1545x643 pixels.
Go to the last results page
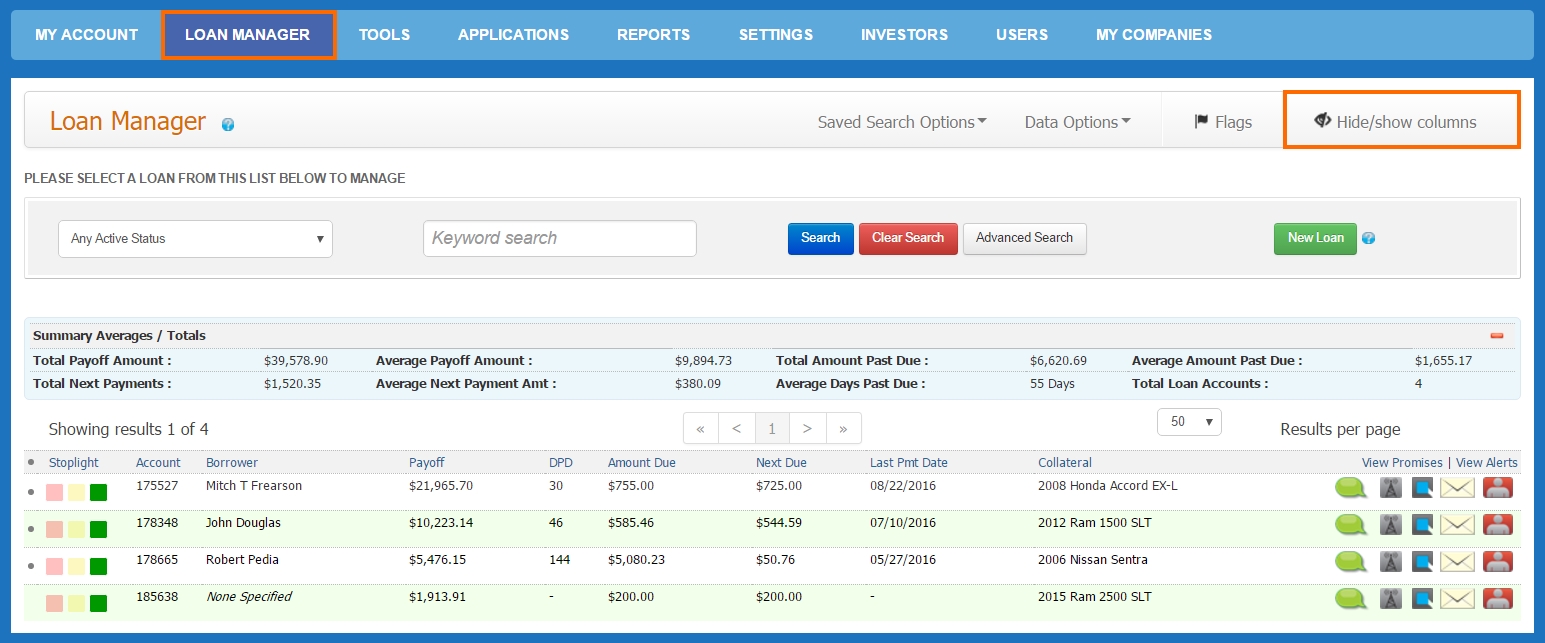(x=843, y=429)
